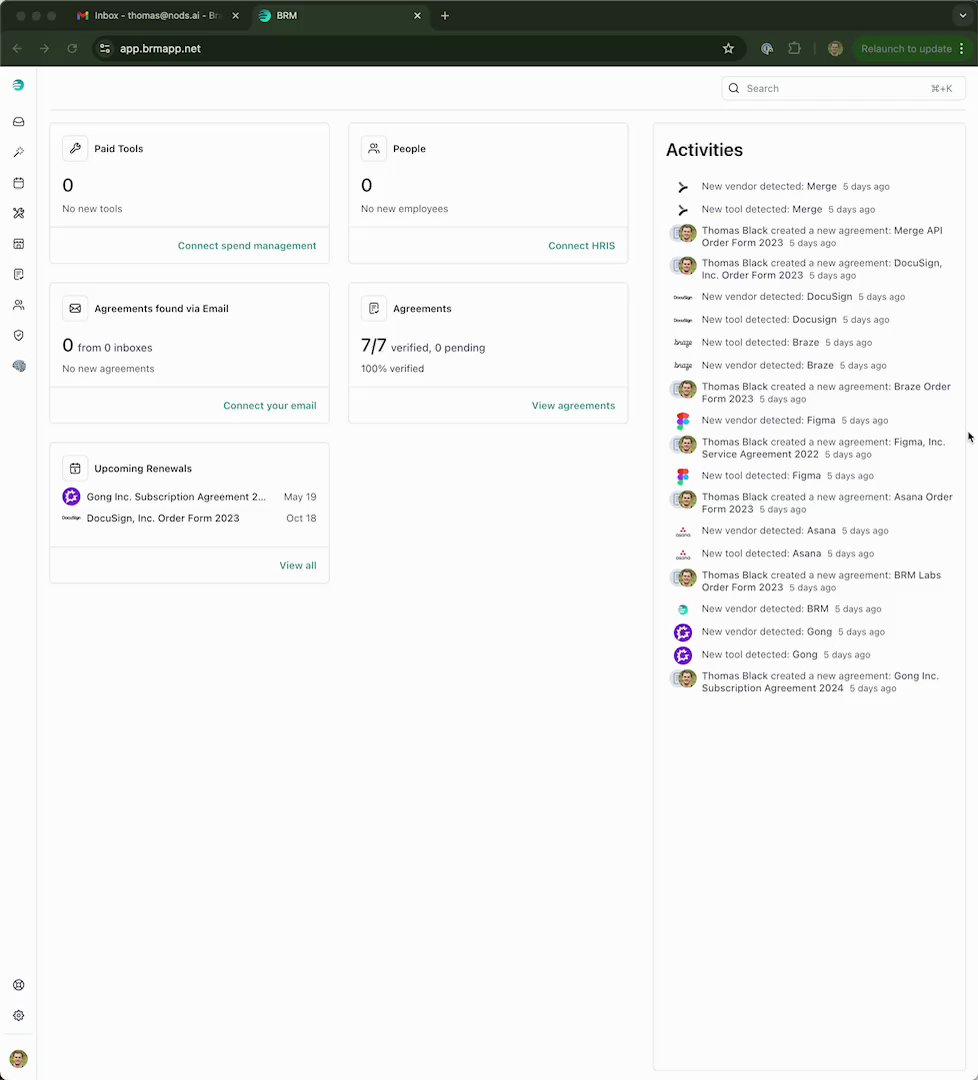Screen dimensions: 978x1080
Task: Click New vendor detected: Gong activity
Action: [x=793, y=632]
